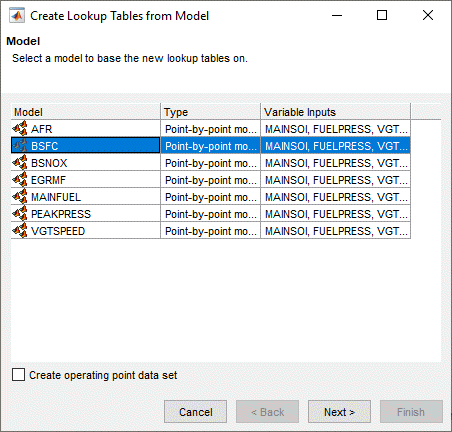452x432 pixels.
Task: Click Variable Inputs cell for EGRMF
Action: coord(335,180)
